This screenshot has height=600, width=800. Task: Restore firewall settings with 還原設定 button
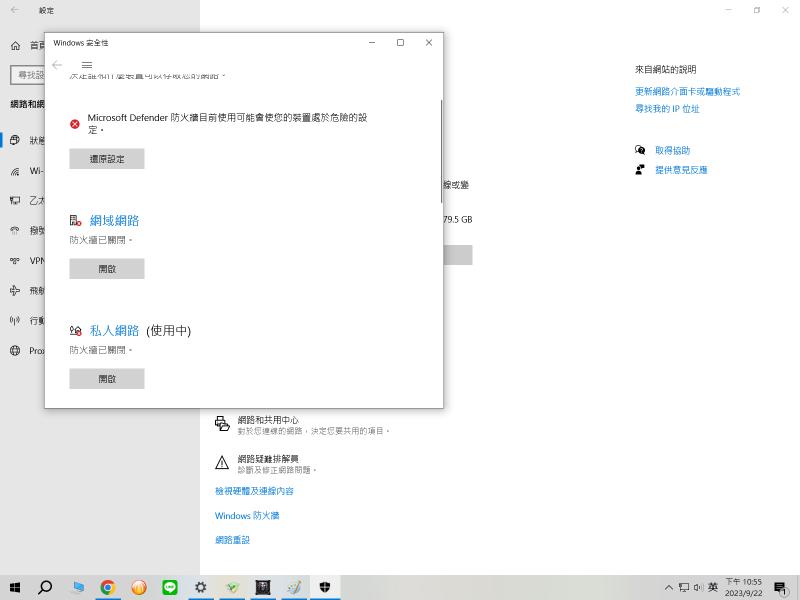pos(107,159)
